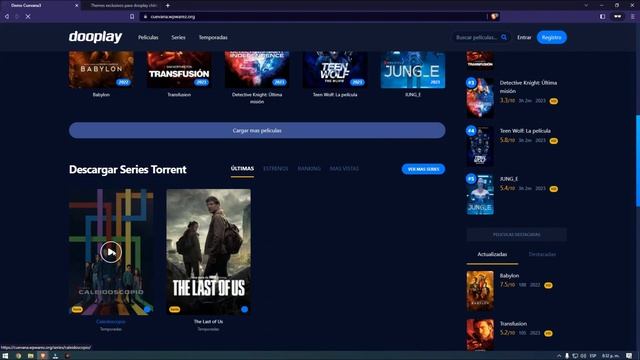This screenshot has height=360, width=640.
Task: Open a new browser tab
Action: coord(168,5)
